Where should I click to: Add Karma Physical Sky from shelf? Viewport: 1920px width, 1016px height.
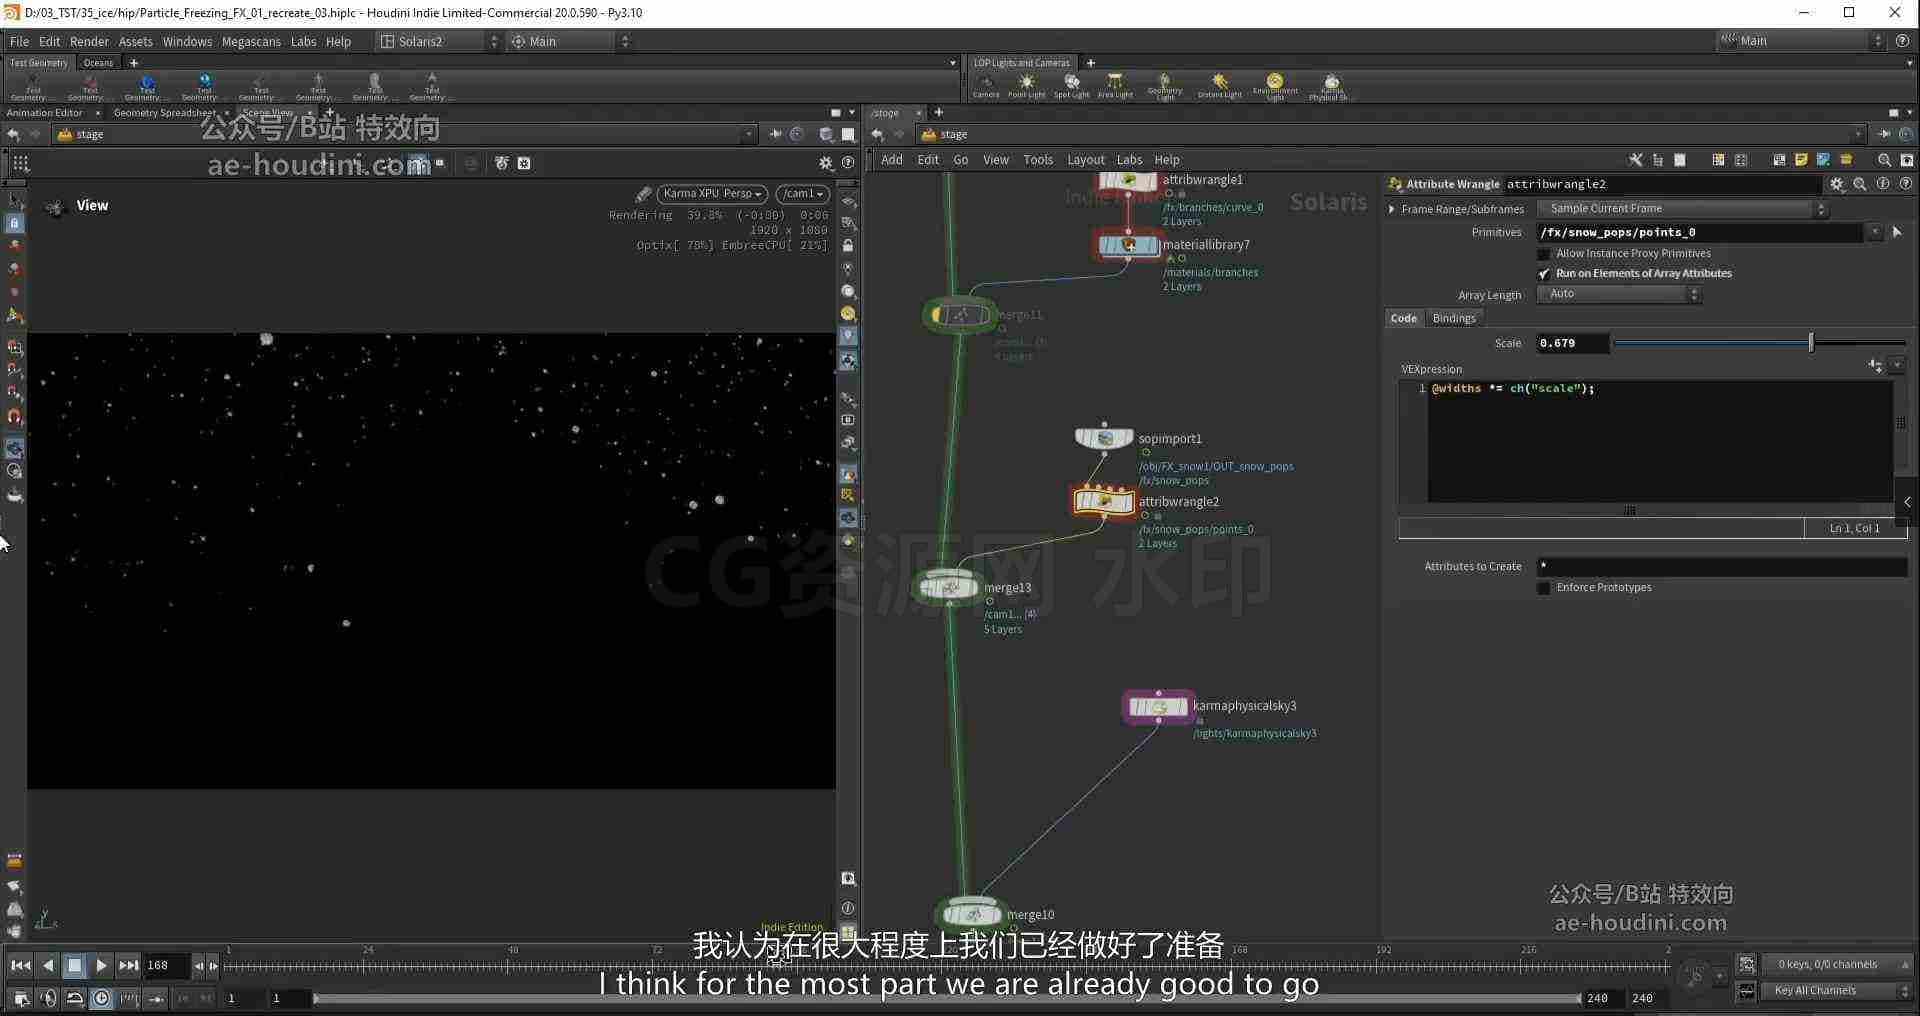1330,86
